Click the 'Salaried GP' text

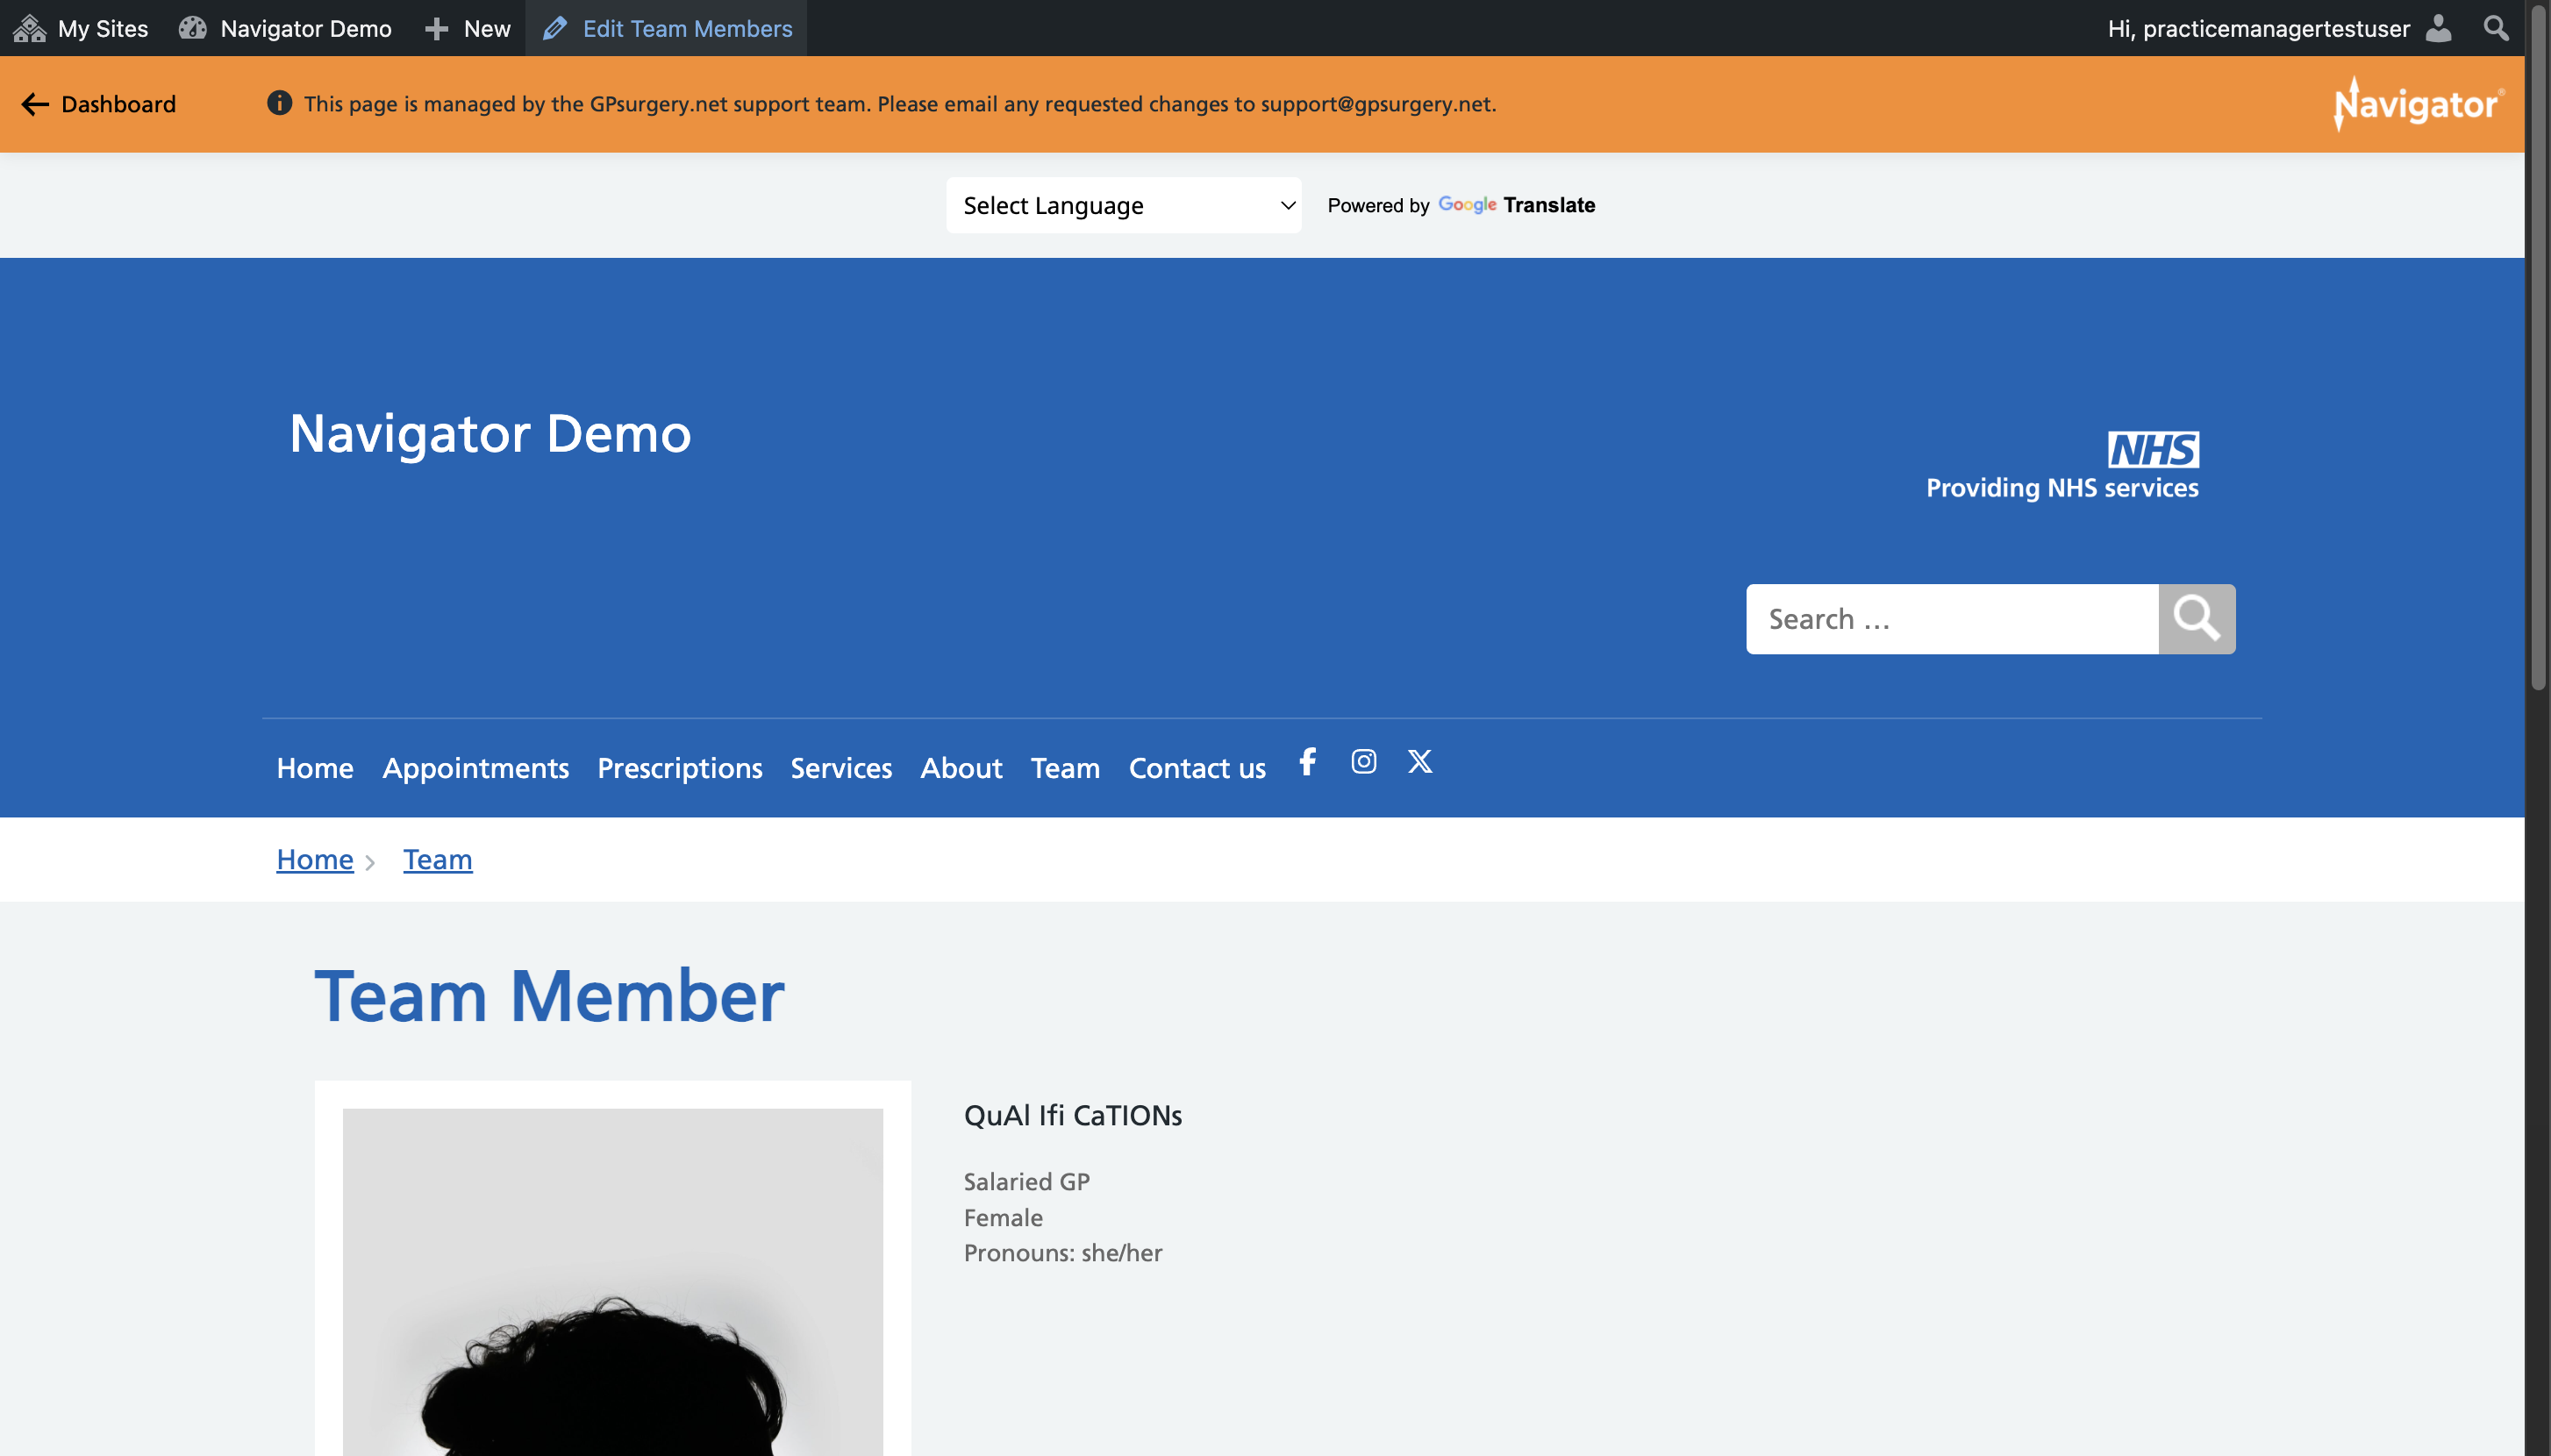coord(1026,1181)
